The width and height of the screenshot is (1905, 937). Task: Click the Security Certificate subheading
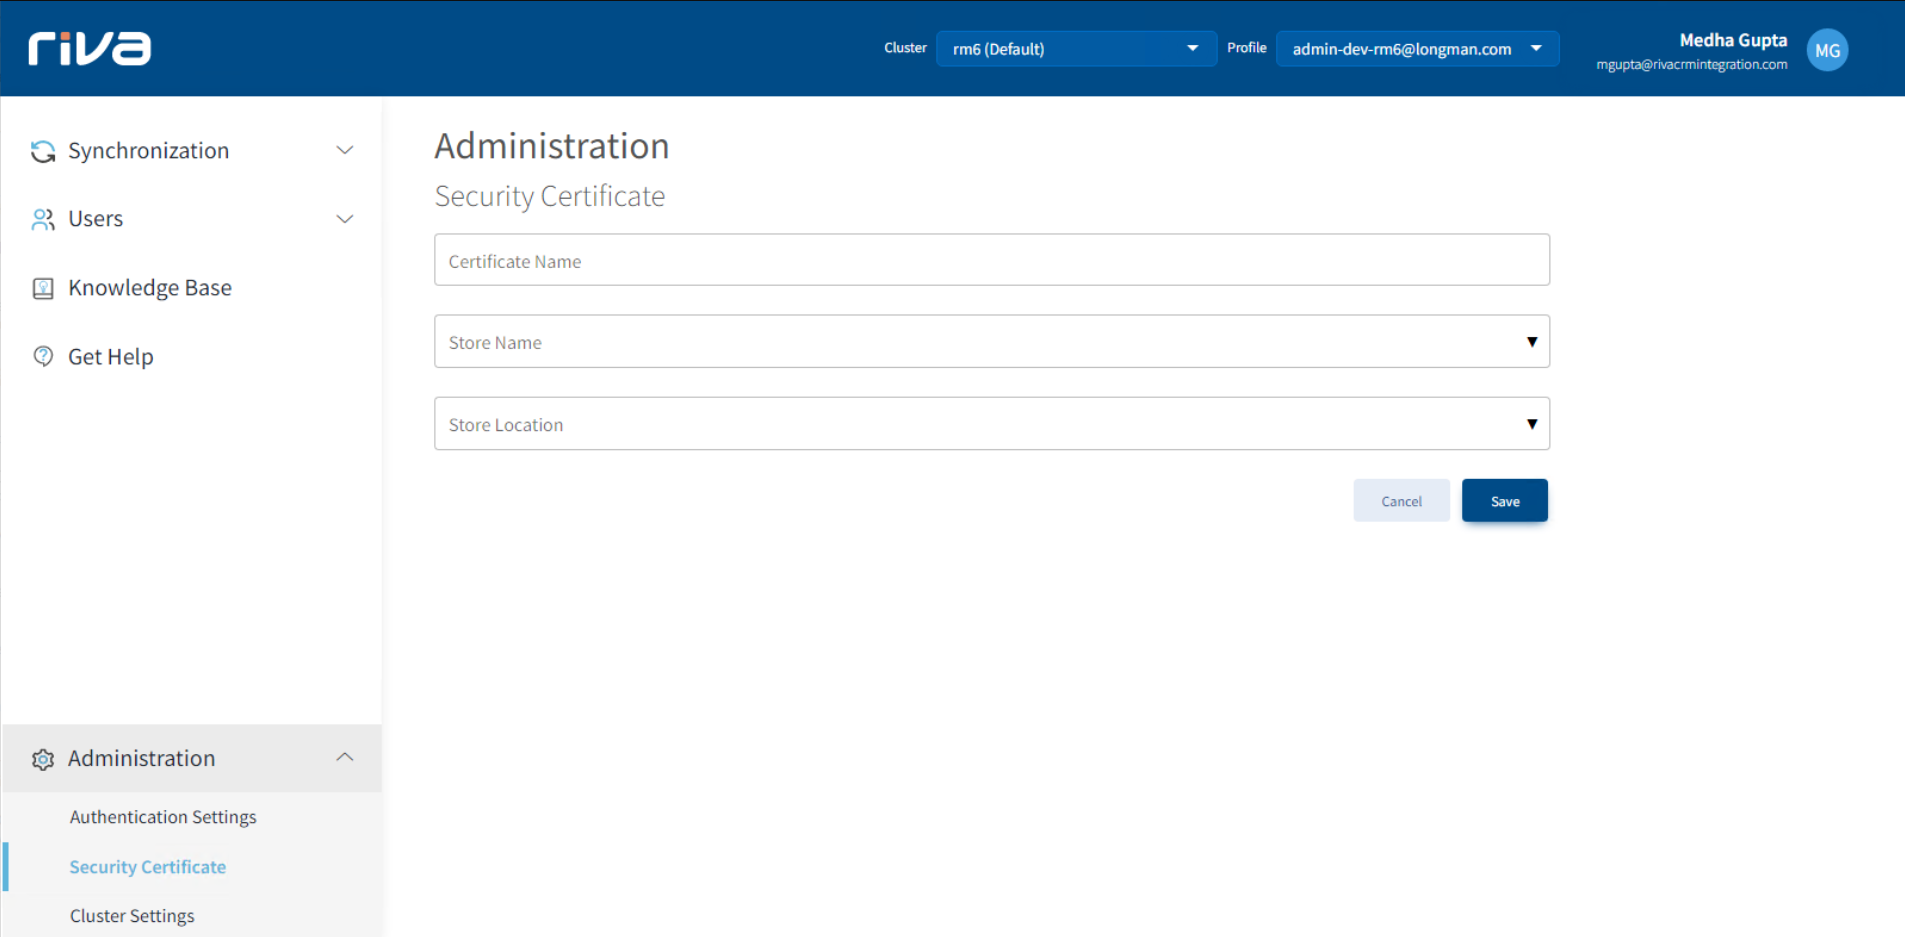tap(550, 196)
